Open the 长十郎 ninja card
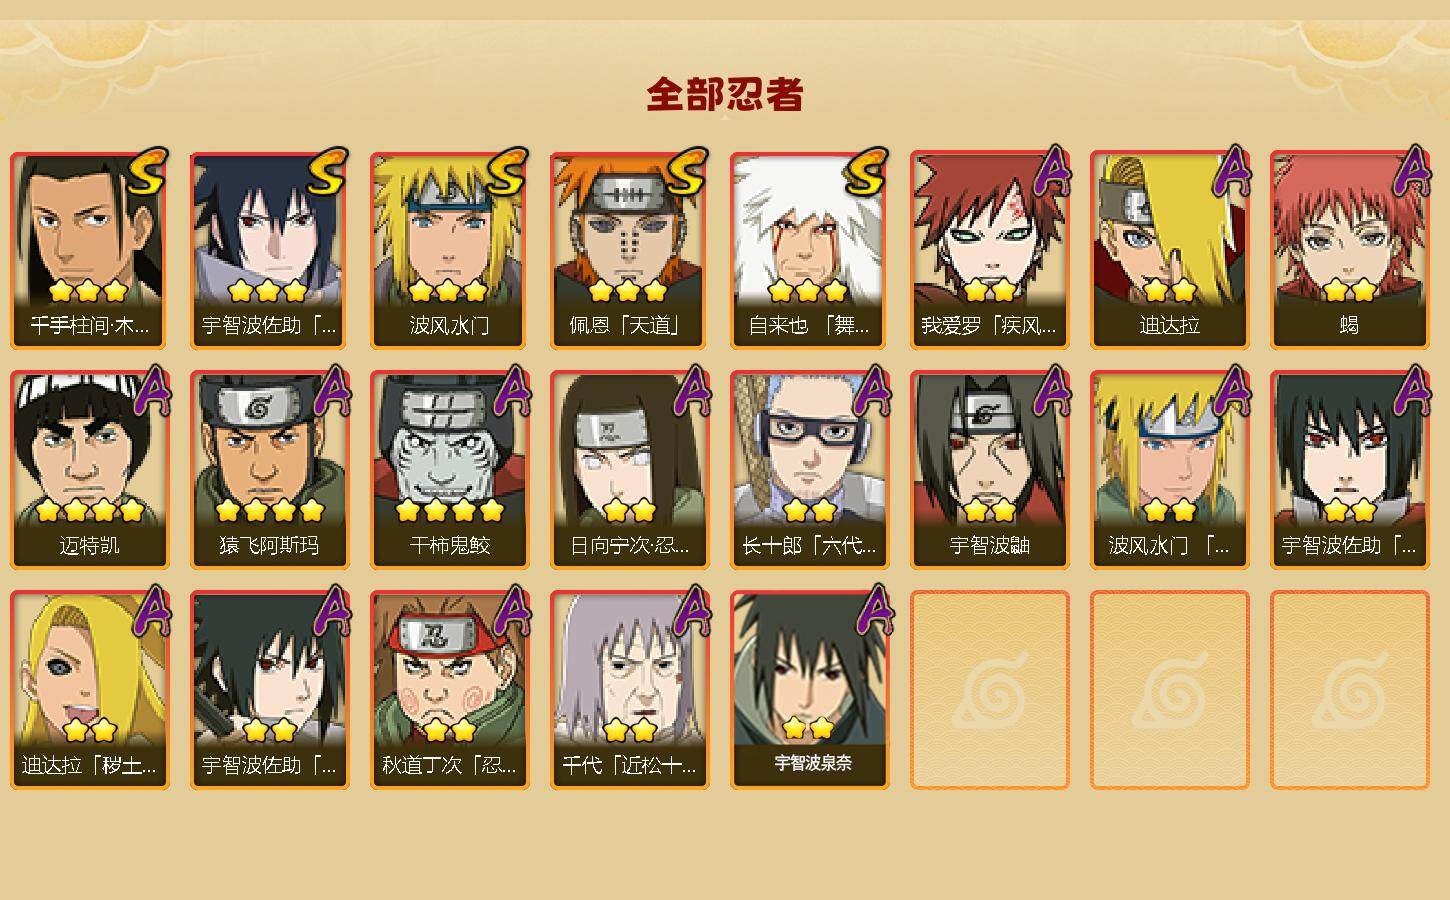 (x=810, y=470)
